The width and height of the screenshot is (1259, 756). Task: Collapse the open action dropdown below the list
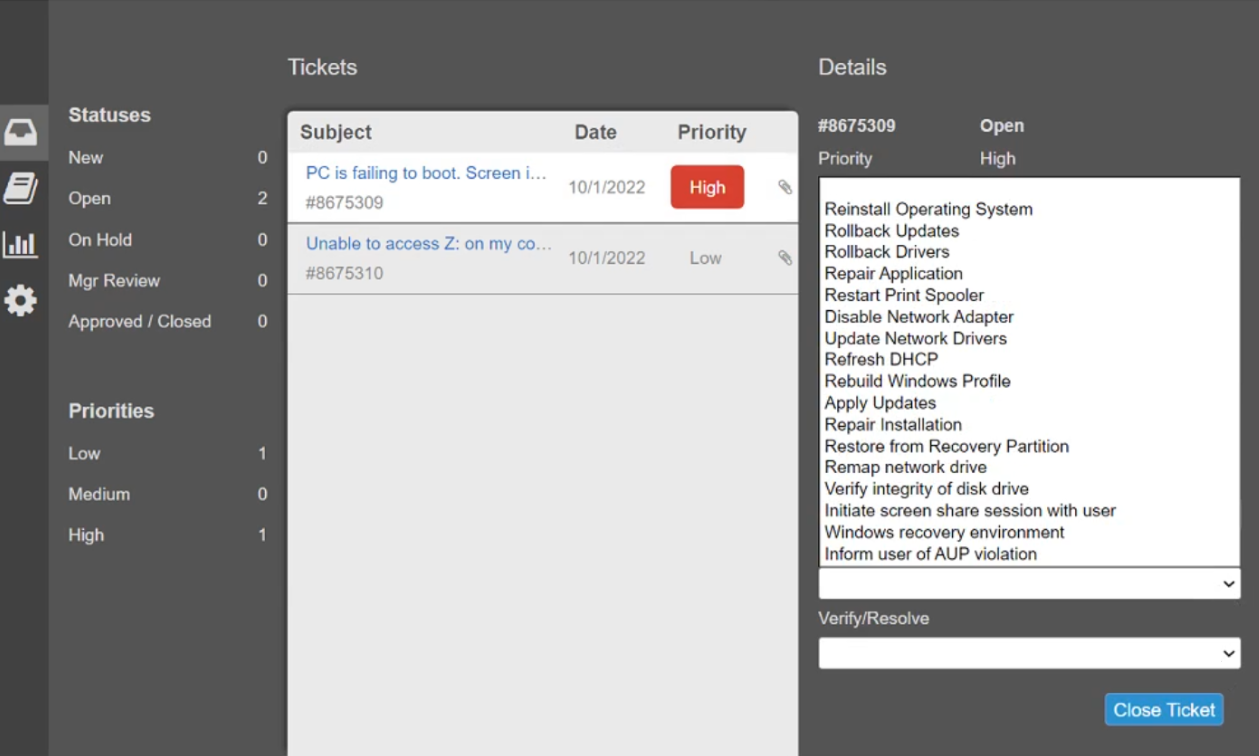click(1029, 584)
